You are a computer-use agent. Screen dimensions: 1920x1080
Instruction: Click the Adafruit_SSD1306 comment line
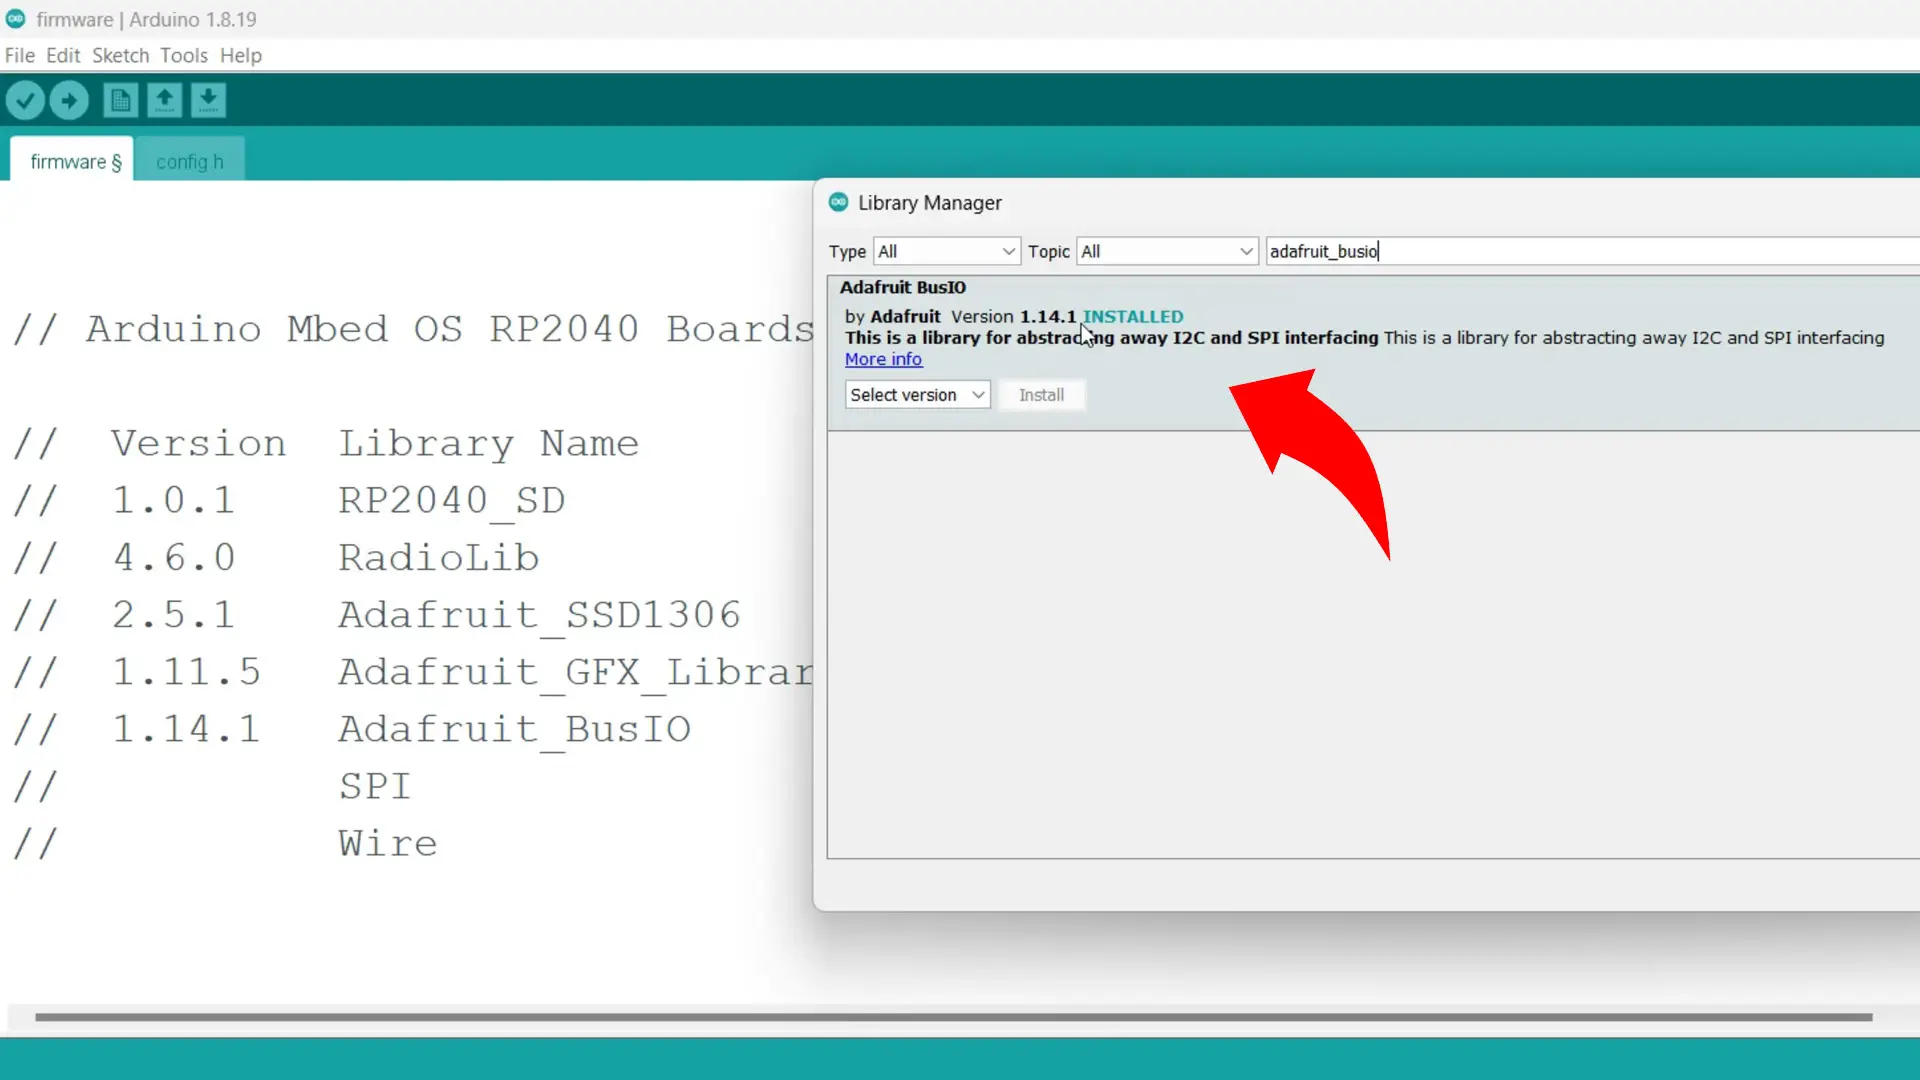377,614
